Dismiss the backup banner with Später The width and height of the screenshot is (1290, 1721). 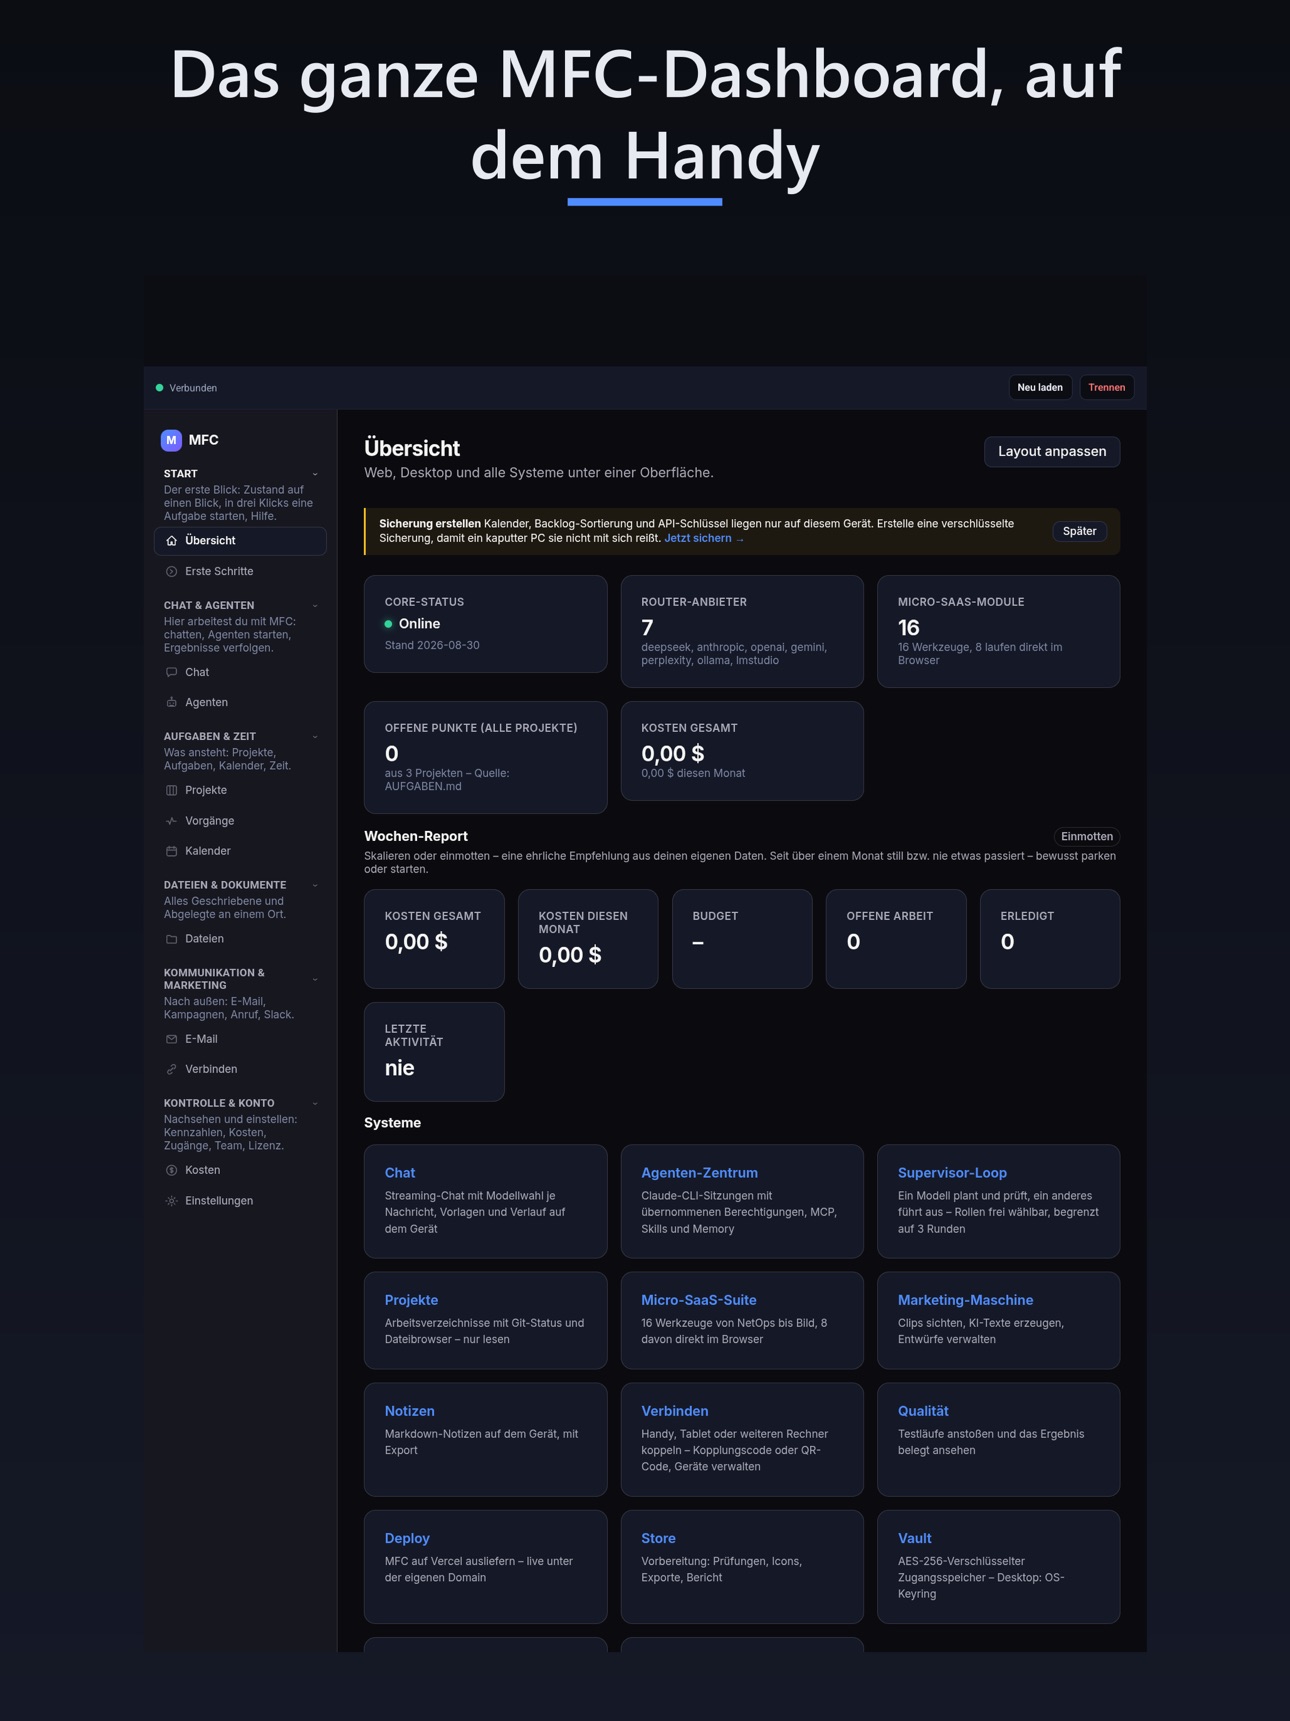[1079, 532]
